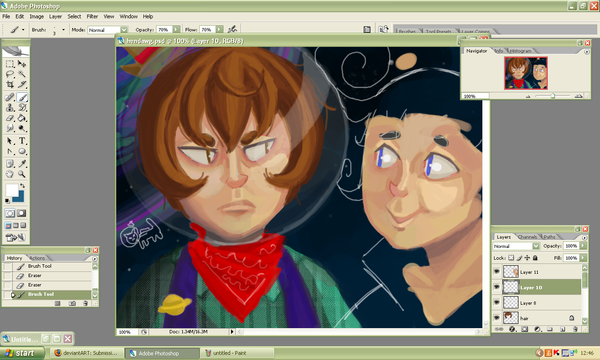600x360 pixels.
Task: Toggle visibility of the hair layer
Action: coord(497,318)
